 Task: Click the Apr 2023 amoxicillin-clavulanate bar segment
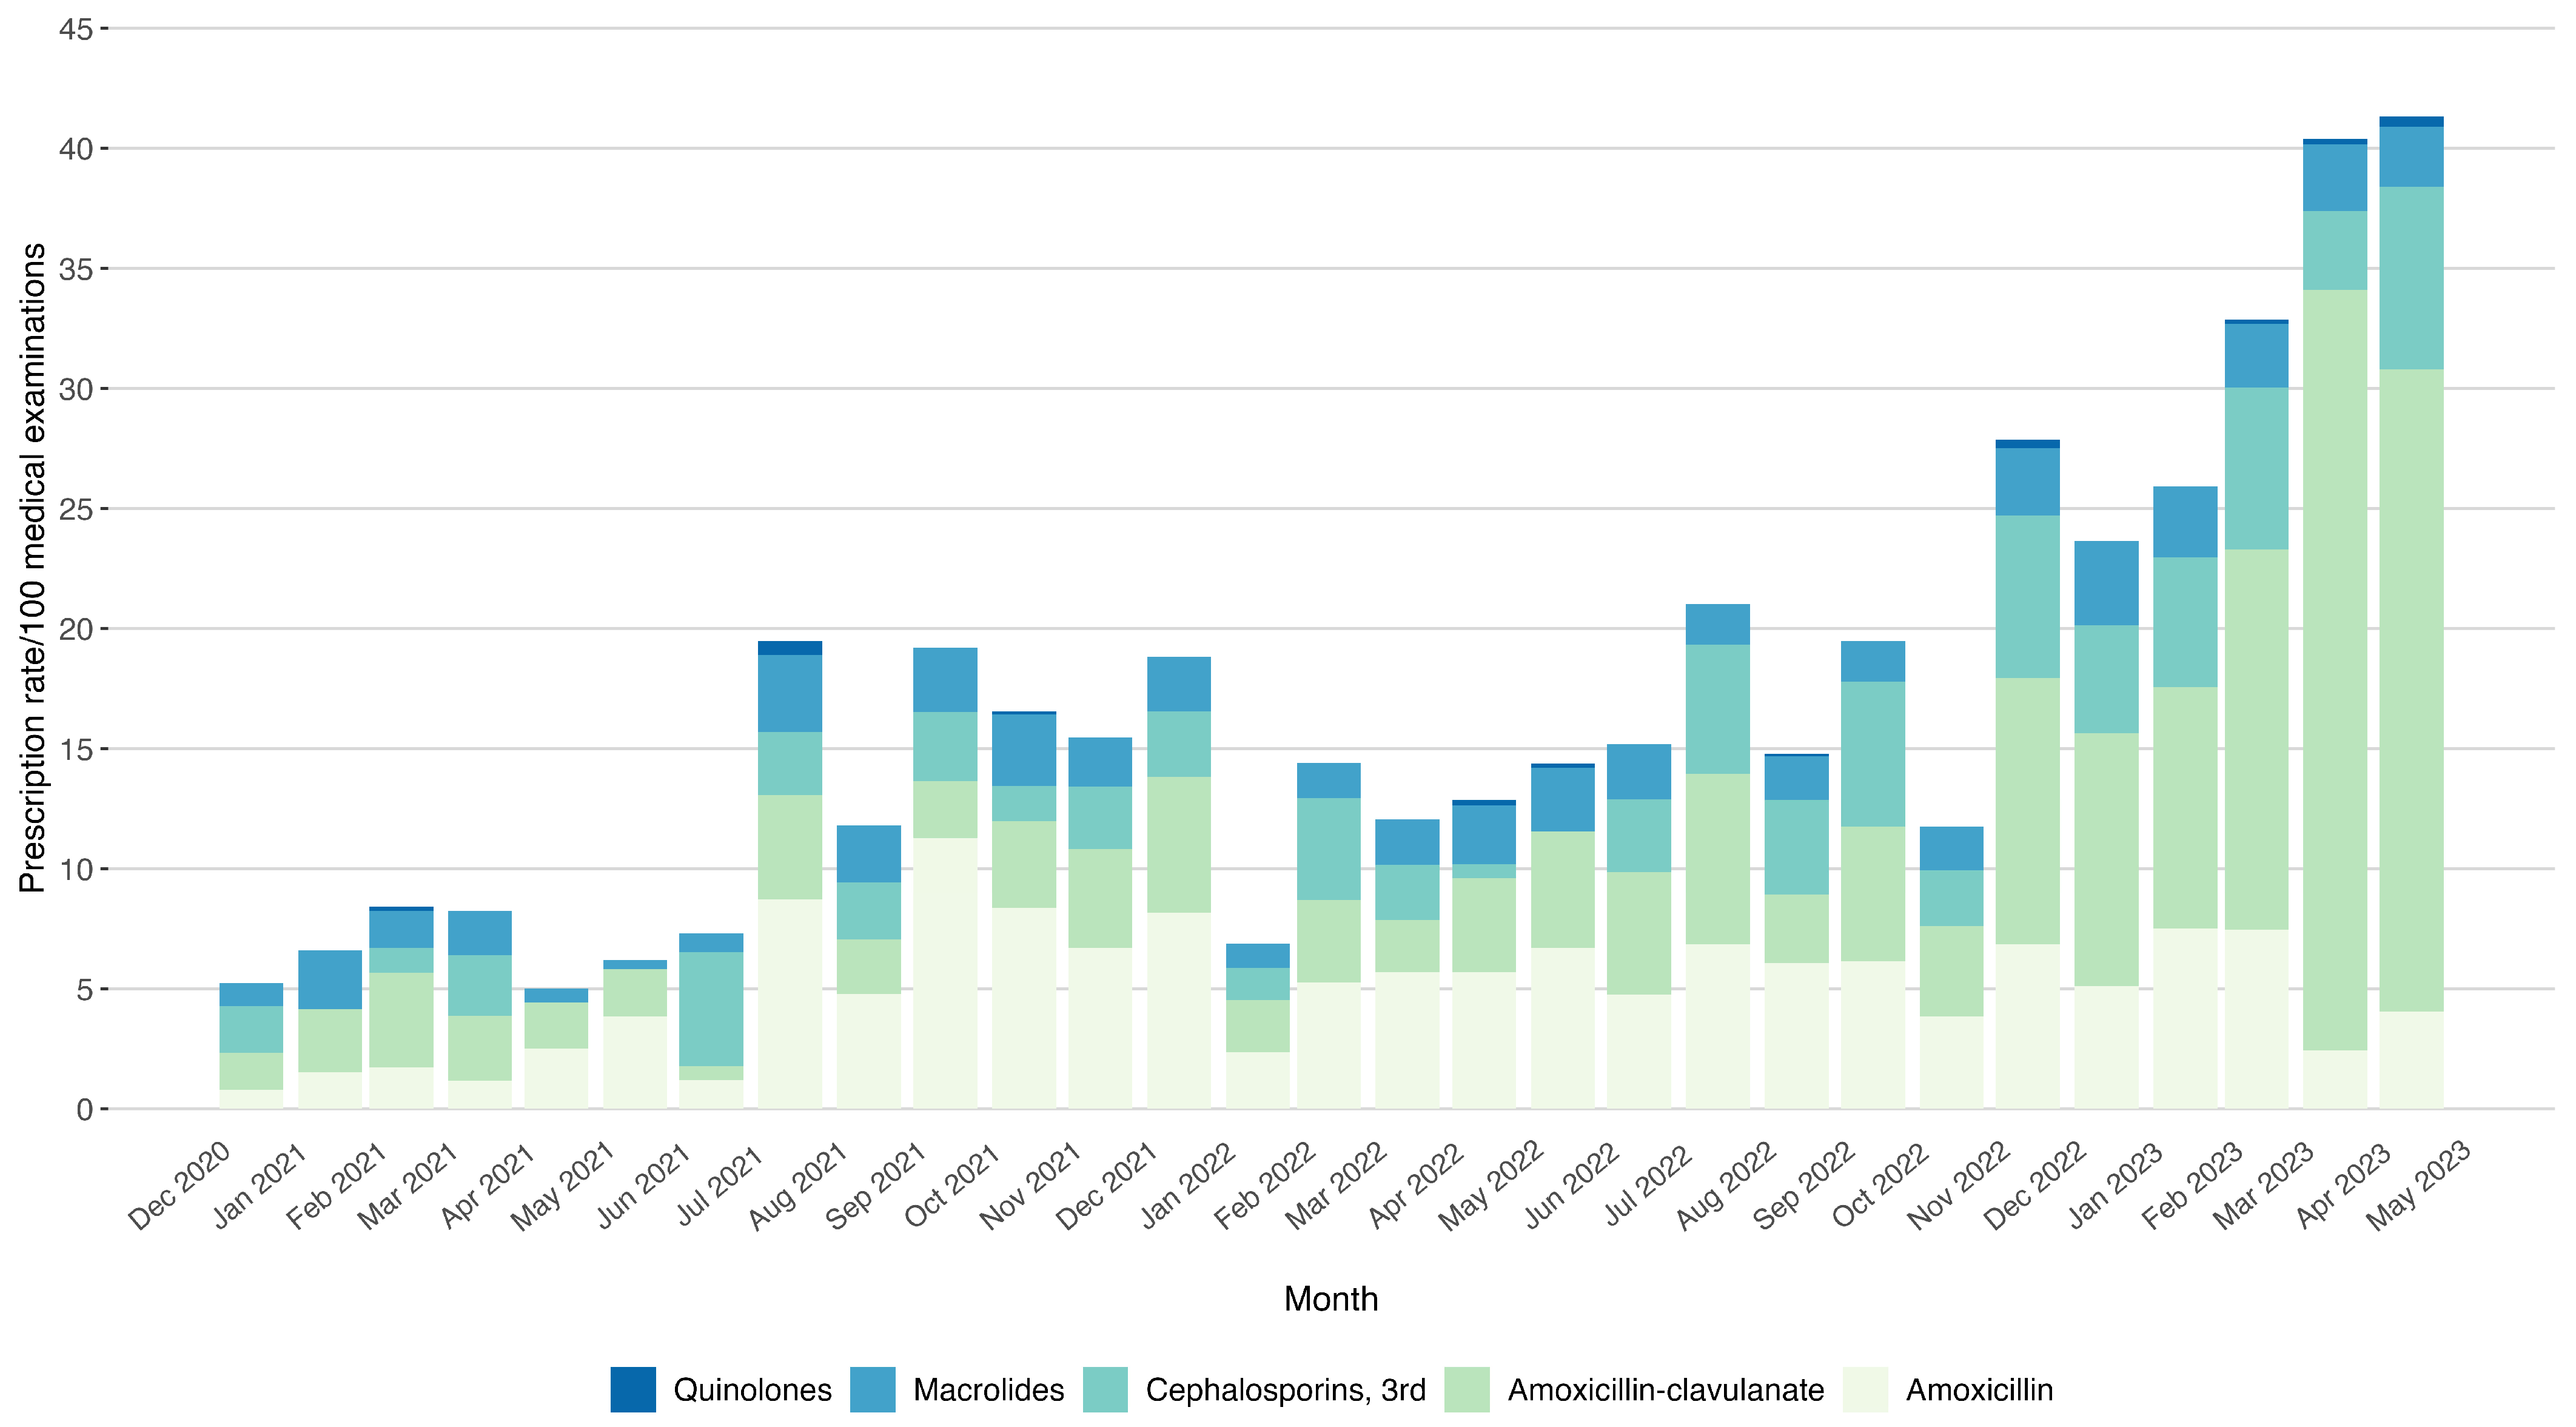[2335, 670]
